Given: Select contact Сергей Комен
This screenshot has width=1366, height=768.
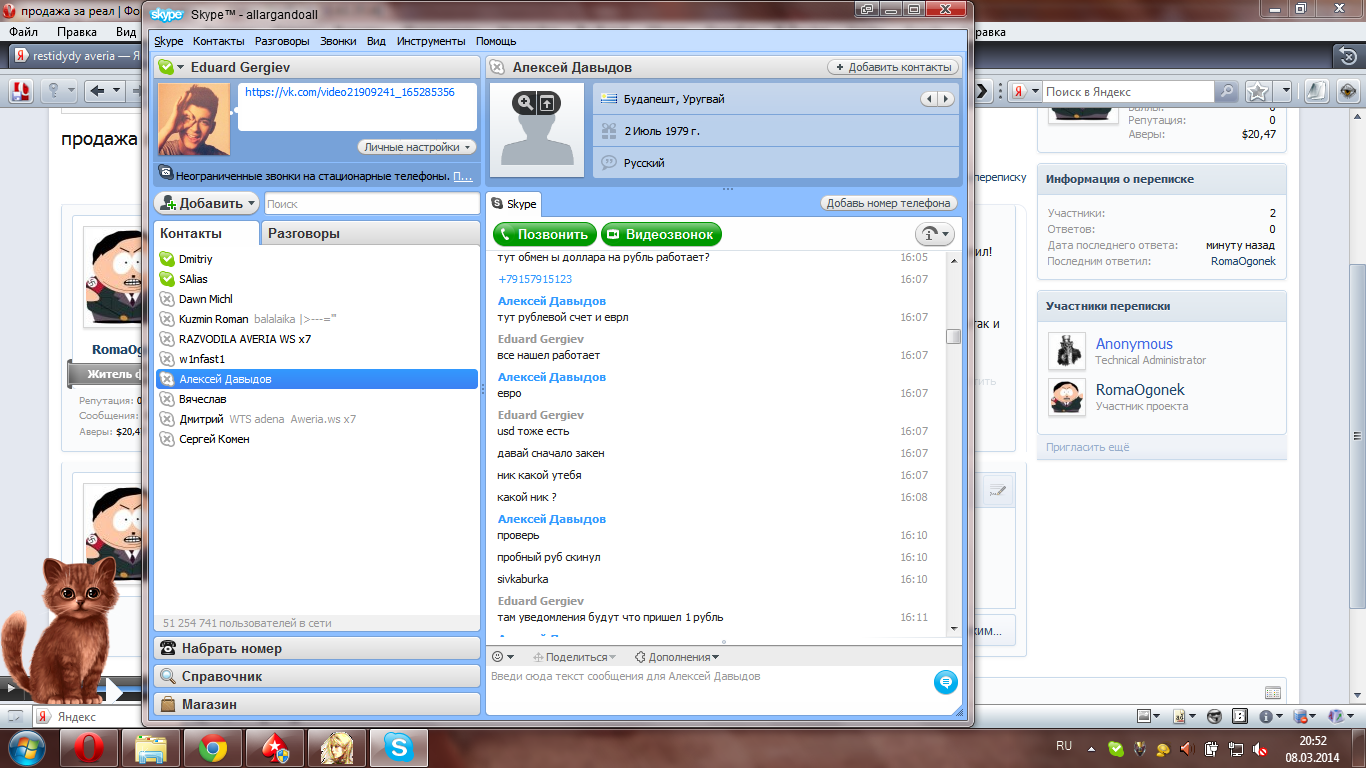Looking at the screenshot, I should click(x=317, y=439).
